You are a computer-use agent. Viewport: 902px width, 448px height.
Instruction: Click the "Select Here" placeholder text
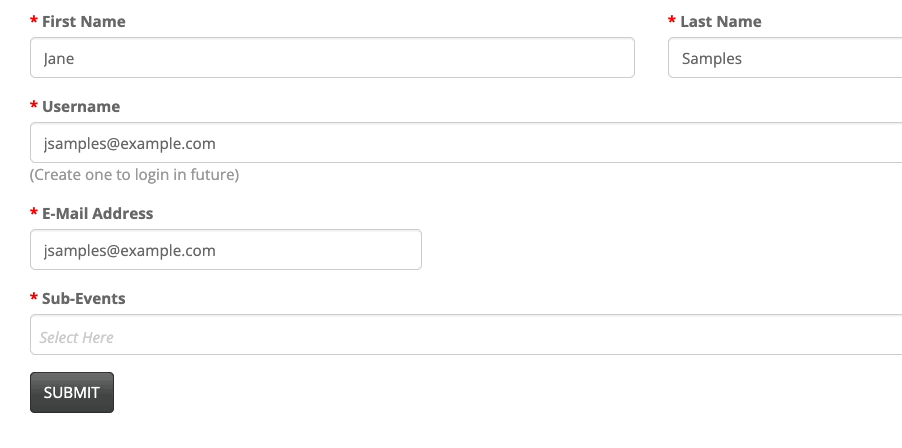point(77,337)
